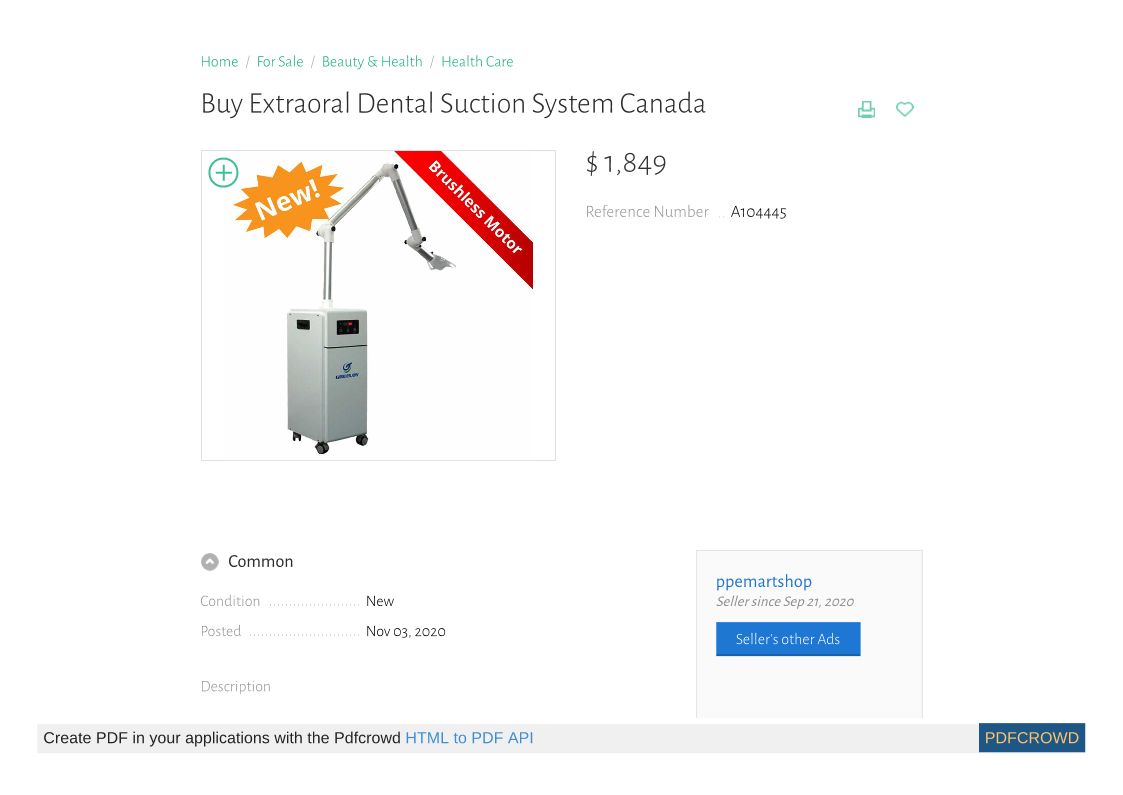This screenshot has width=1123, height=795.
Task: Click the Common section heading
Action: point(260,562)
